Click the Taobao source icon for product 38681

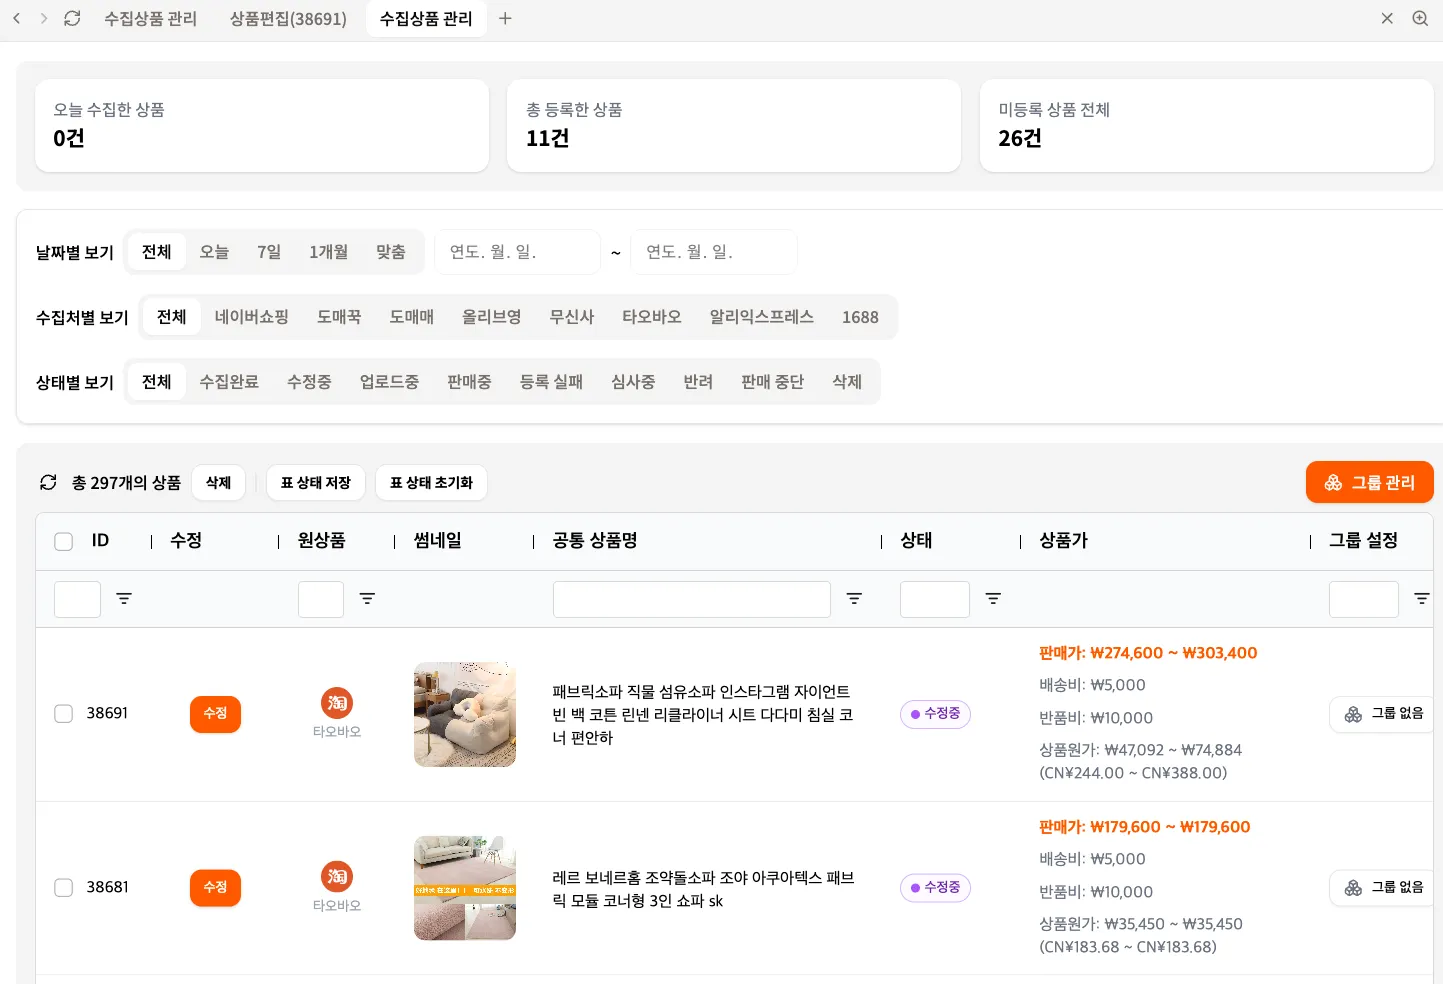(337, 877)
